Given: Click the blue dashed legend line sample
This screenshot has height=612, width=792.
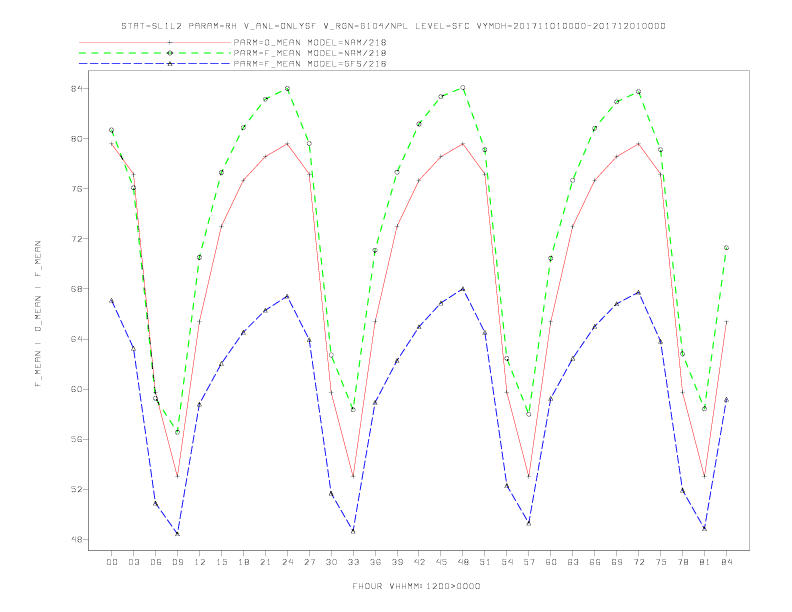Looking at the screenshot, I should point(155,64).
